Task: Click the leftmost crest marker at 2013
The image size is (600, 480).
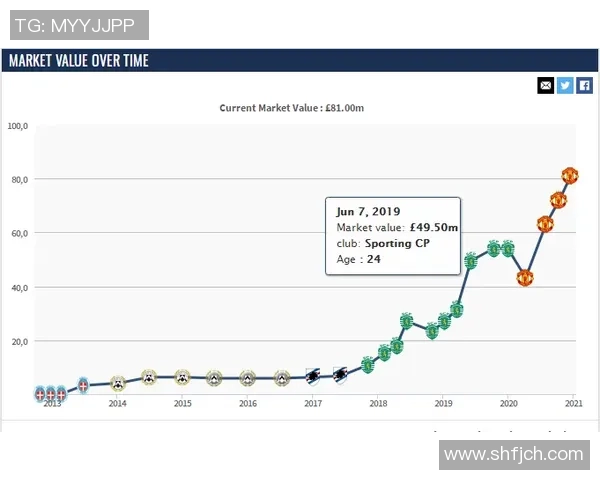Action: point(41,394)
